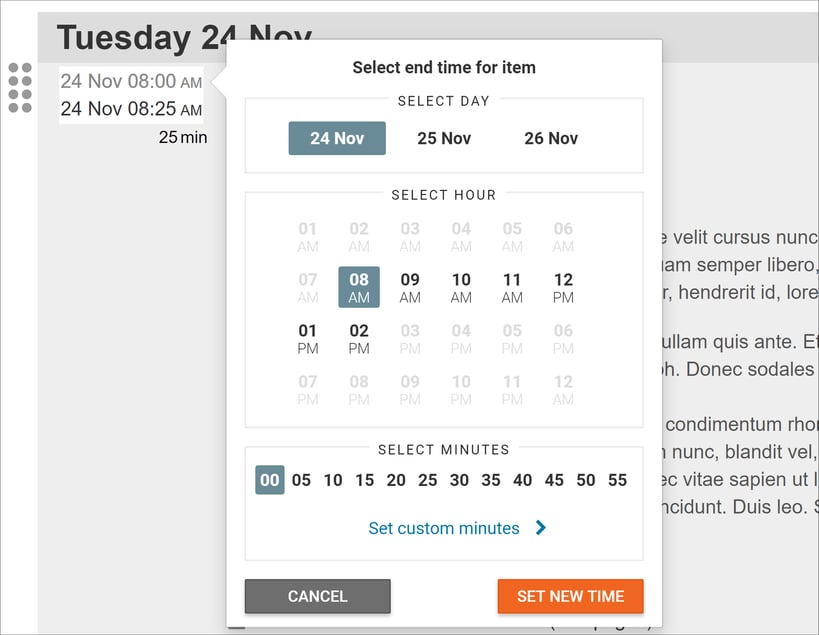
Task: Click the 24 Nov 08:25 AM end time
Action: pos(131,109)
